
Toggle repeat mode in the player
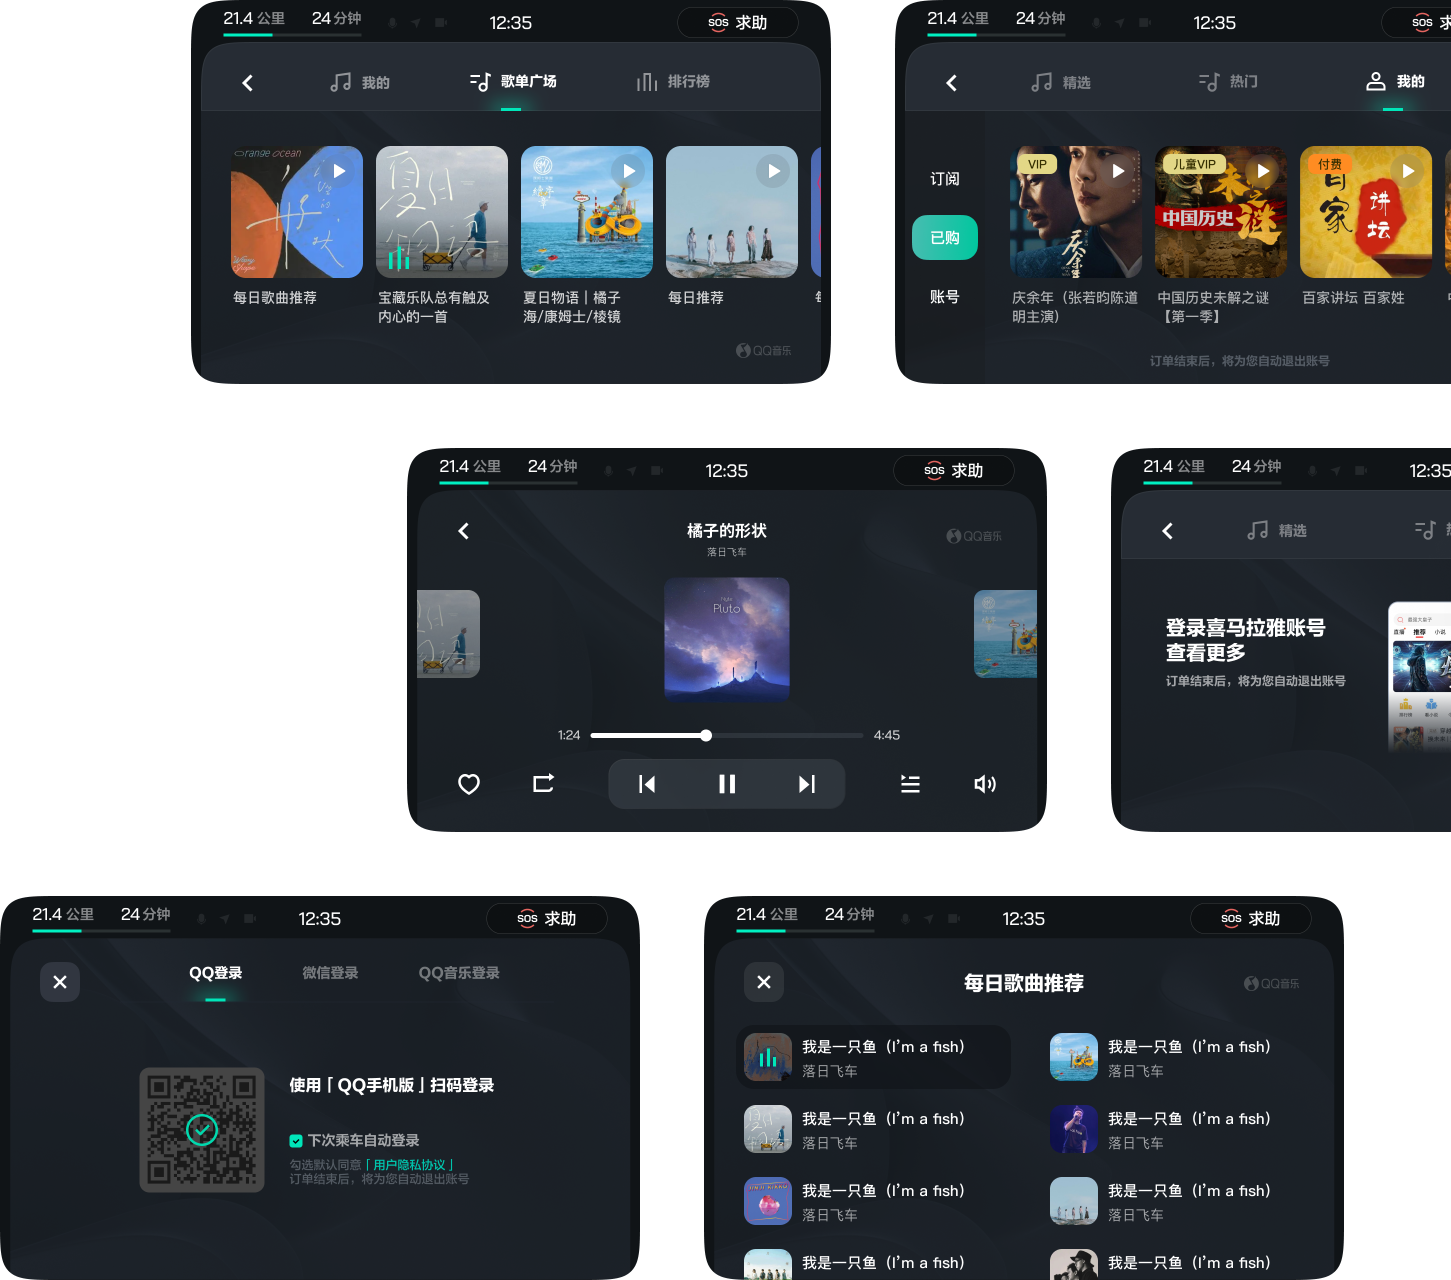coord(543,784)
